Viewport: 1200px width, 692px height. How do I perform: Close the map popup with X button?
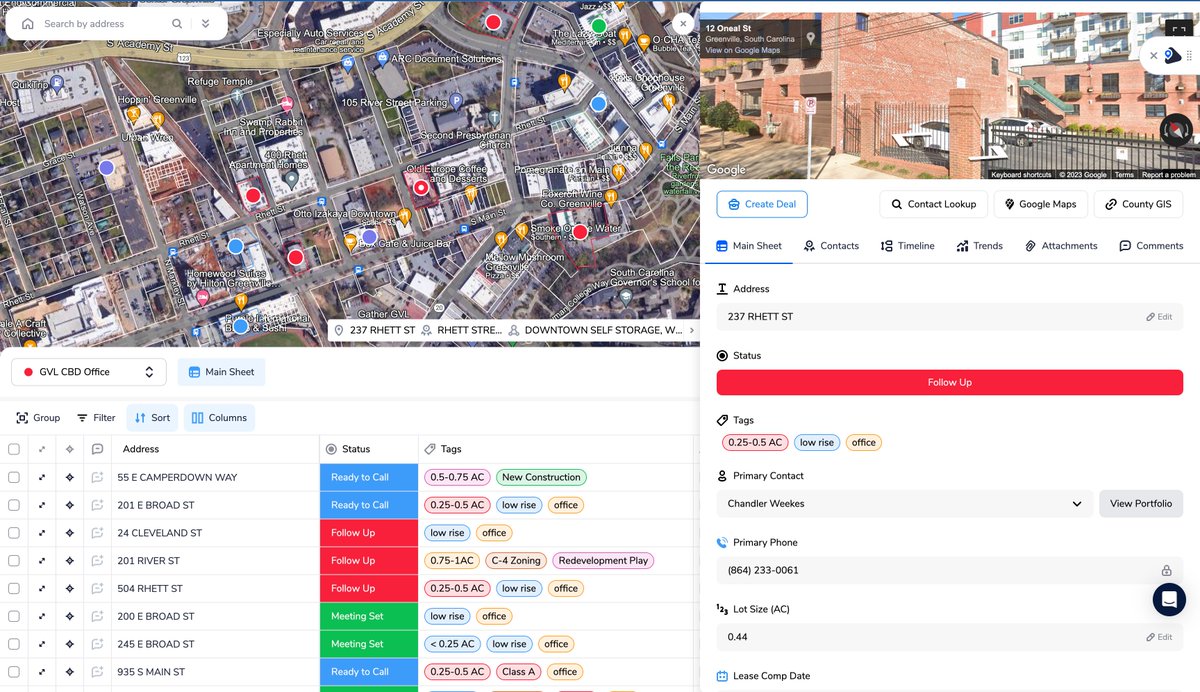(x=683, y=23)
